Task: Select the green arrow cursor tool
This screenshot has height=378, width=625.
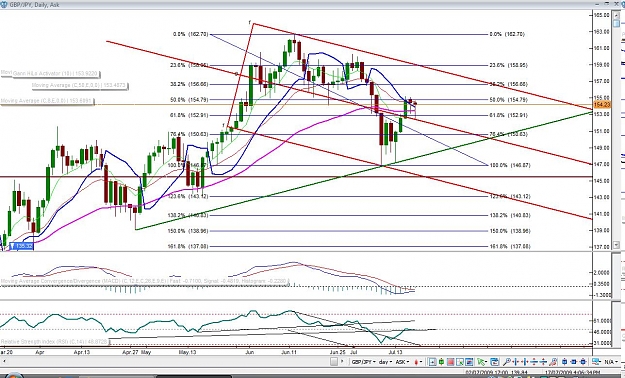Action: tap(481, 362)
